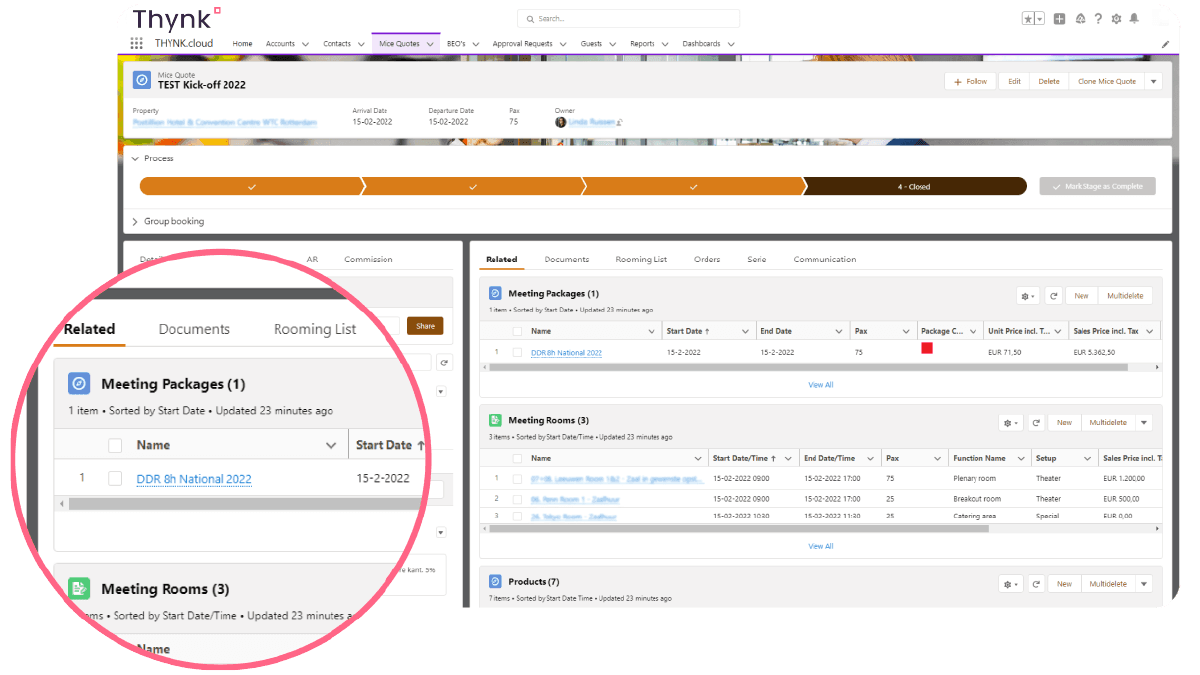Check the Breakout room row checkbox
This screenshot has height=675, width=1200.
point(517,498)
